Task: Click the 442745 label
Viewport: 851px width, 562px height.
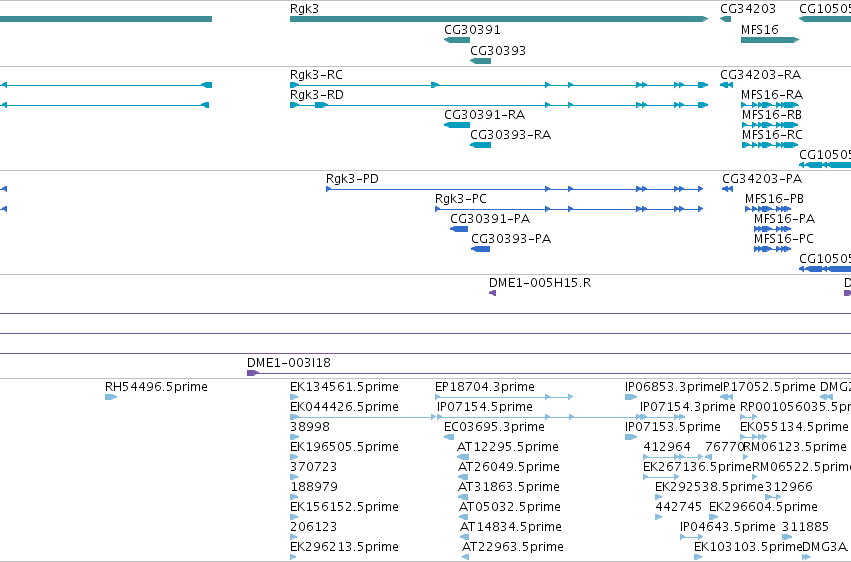Action: tap(679, 508)
